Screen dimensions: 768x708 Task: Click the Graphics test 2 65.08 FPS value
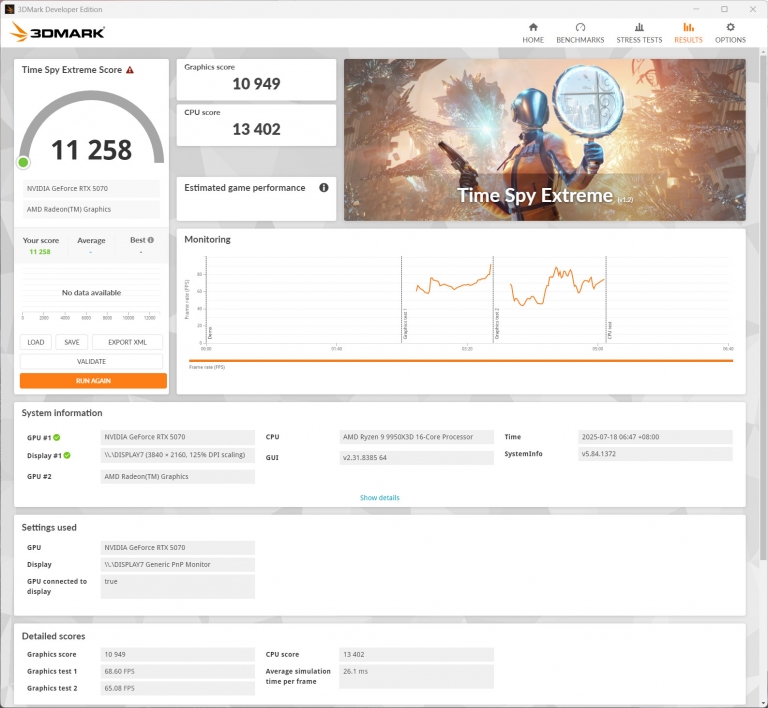pyautogui.click(x=177, y=688)
